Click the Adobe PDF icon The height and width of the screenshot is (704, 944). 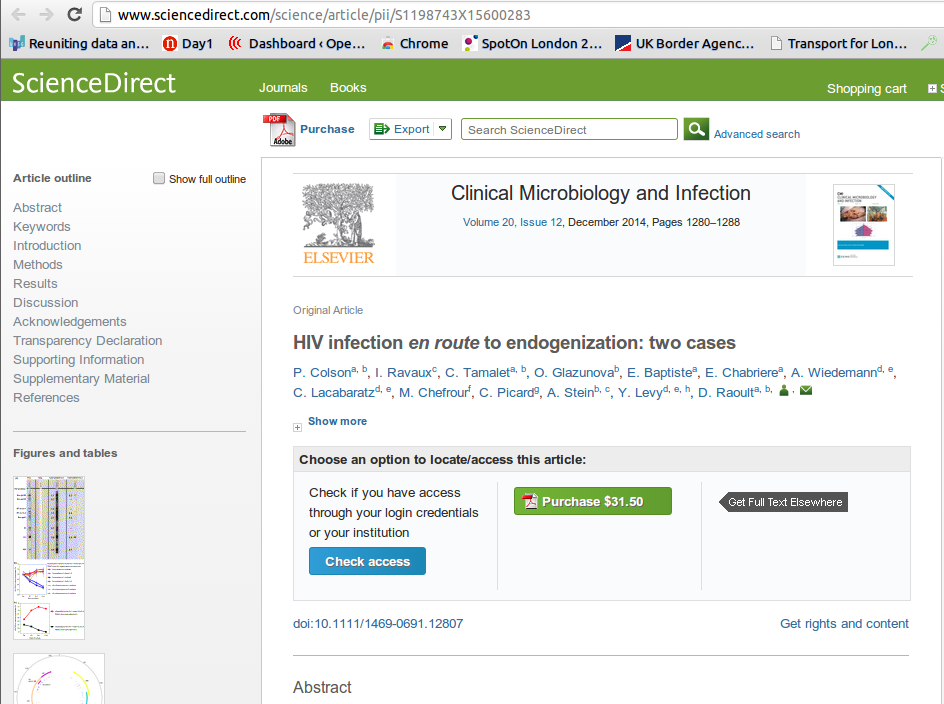click(x=279, y=129)
